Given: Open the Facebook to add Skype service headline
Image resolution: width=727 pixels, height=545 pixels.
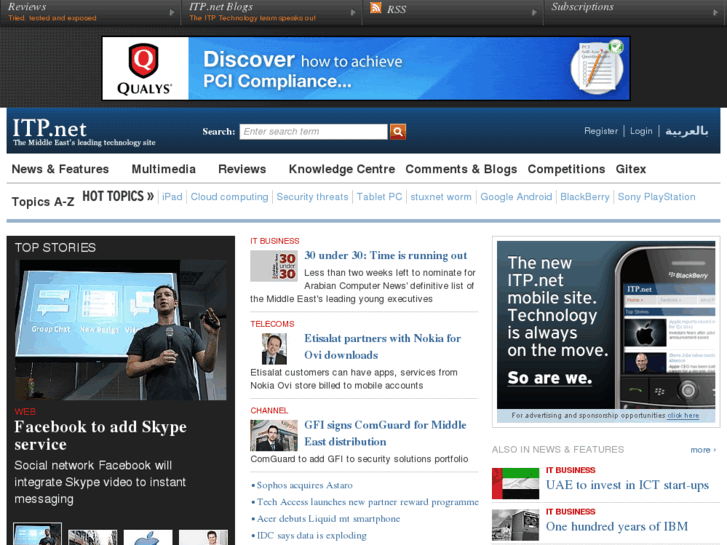Looking at the screenshot, I should click(101, 435).
